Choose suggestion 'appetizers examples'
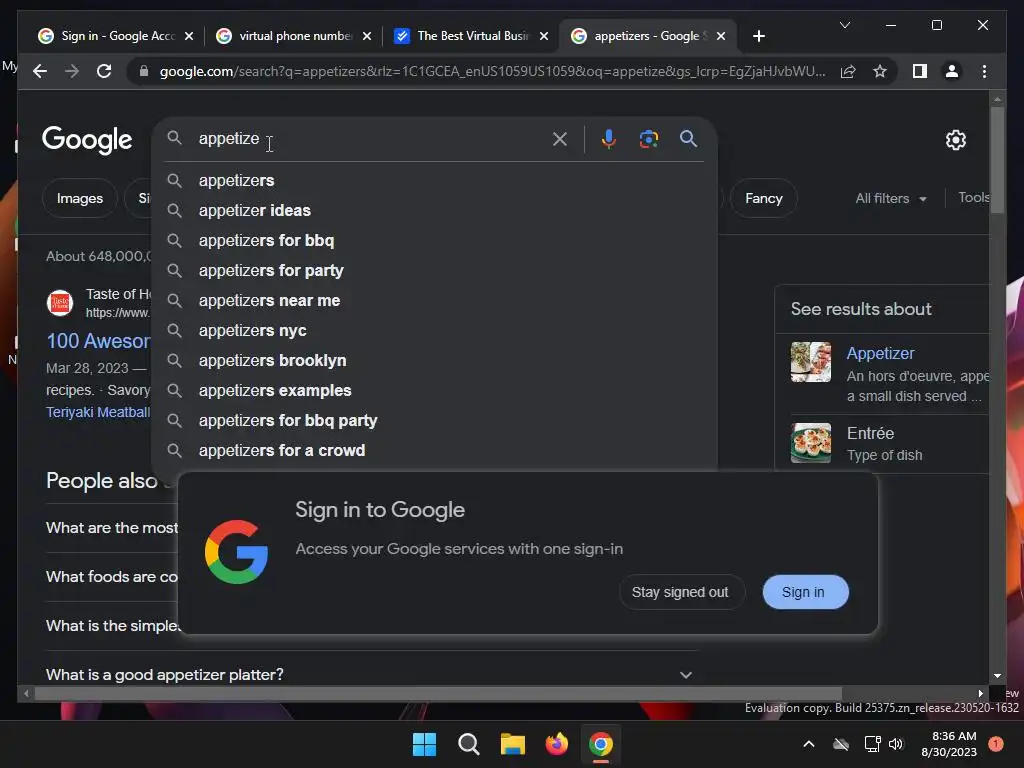This screenshot has width=1024, height=768. [x=434, y=391]
